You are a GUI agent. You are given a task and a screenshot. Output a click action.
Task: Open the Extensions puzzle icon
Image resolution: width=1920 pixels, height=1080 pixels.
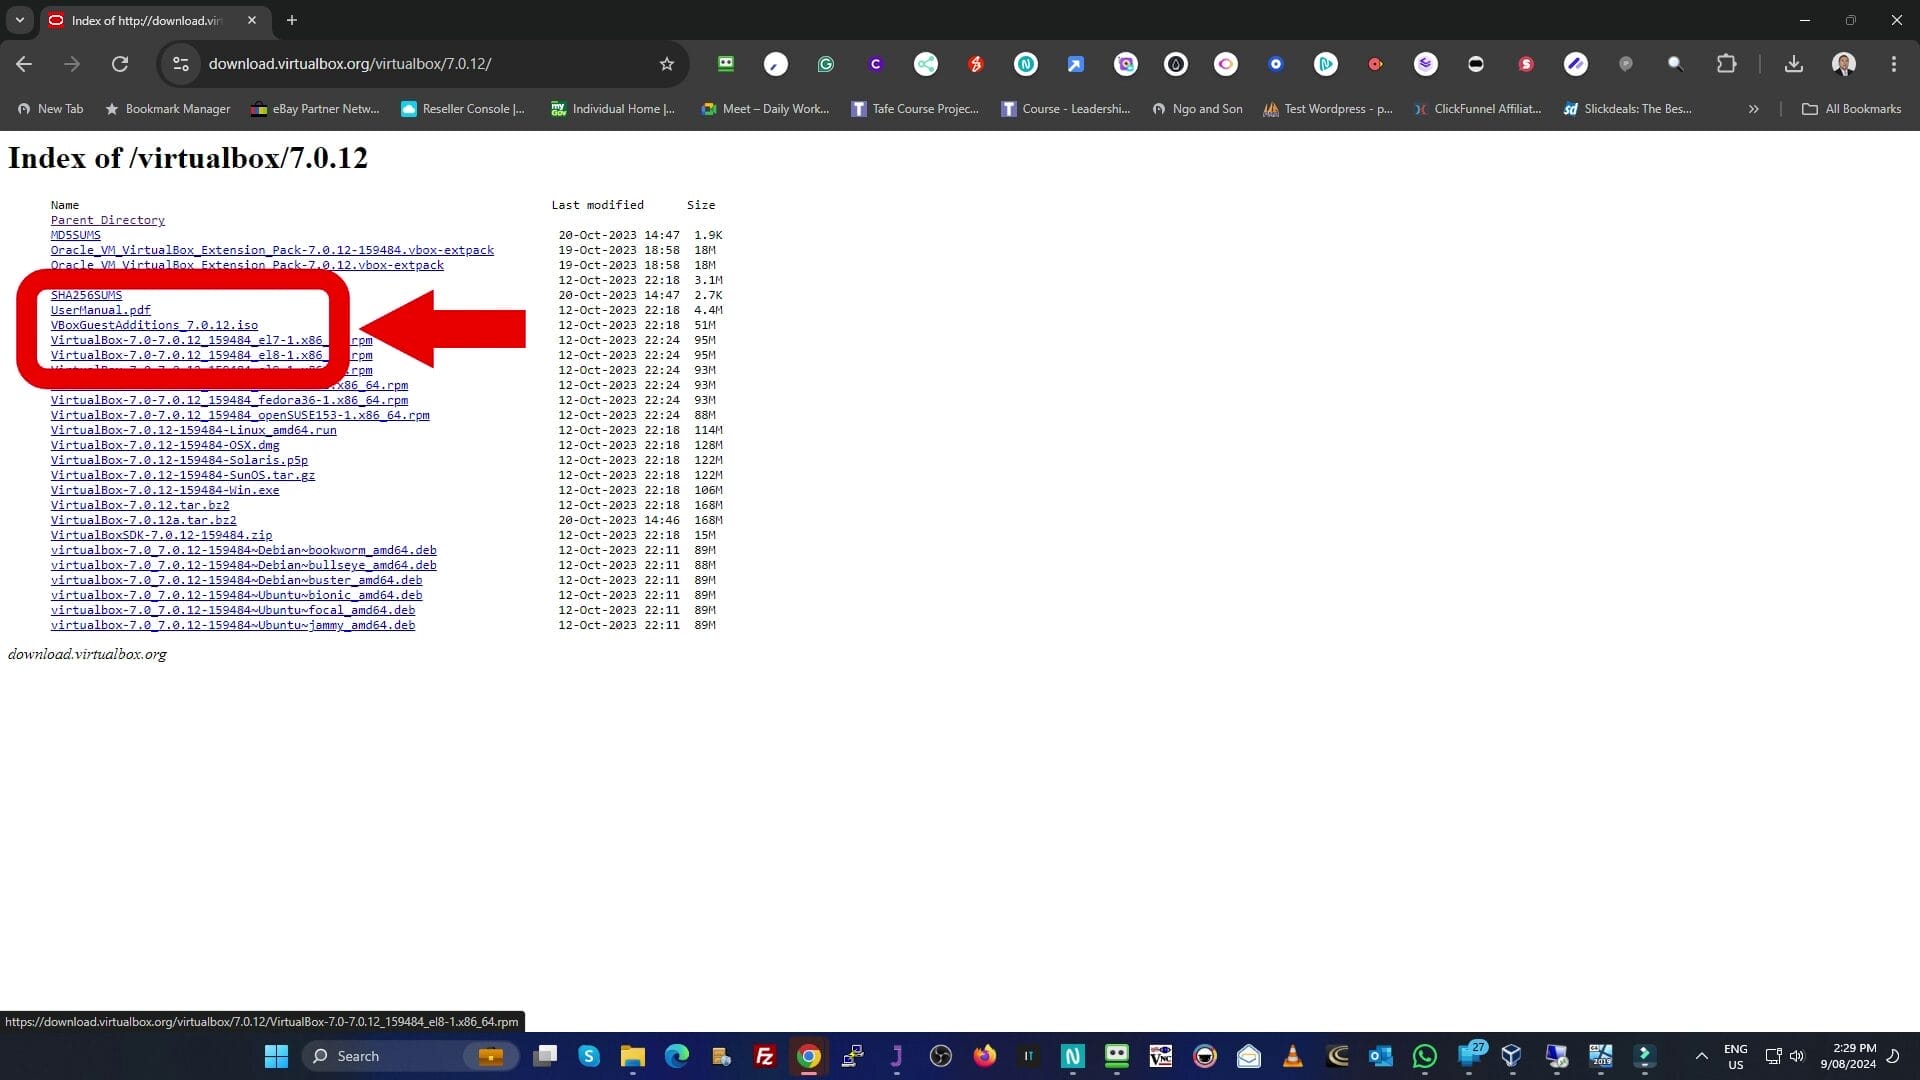click(x=1726, y=64)
